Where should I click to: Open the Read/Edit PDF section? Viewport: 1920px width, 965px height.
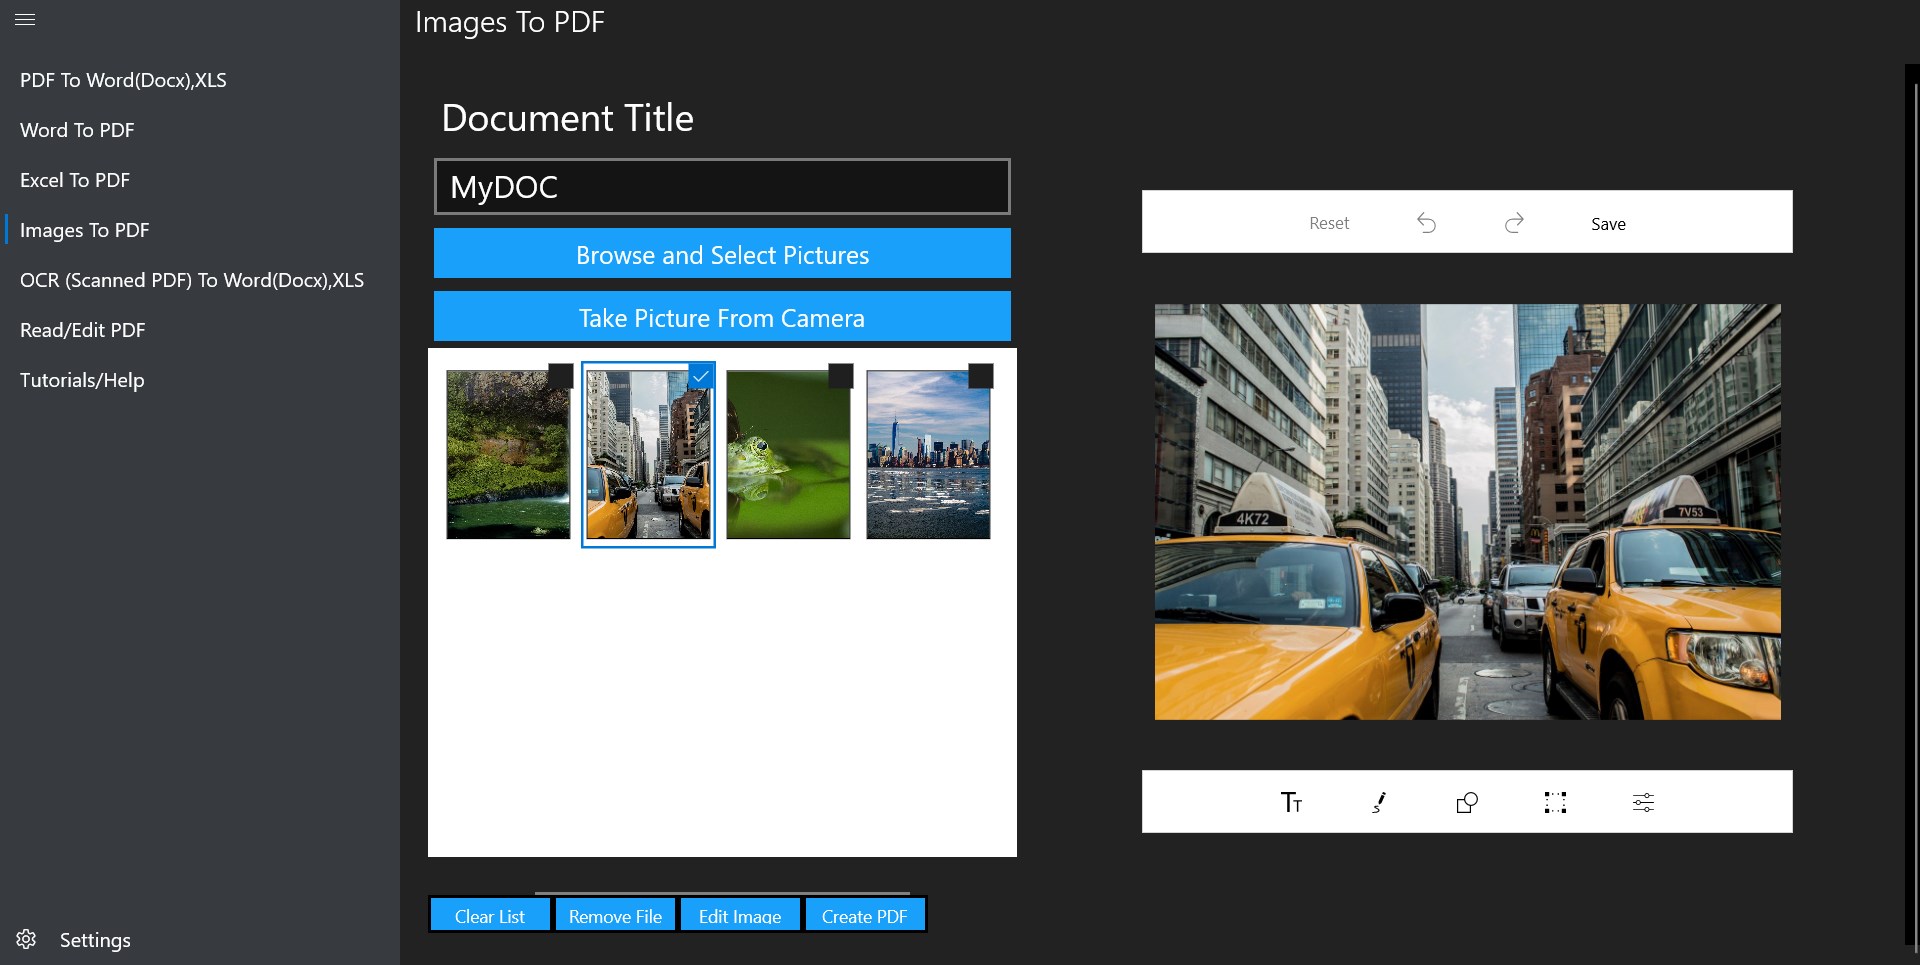(83, 329)
